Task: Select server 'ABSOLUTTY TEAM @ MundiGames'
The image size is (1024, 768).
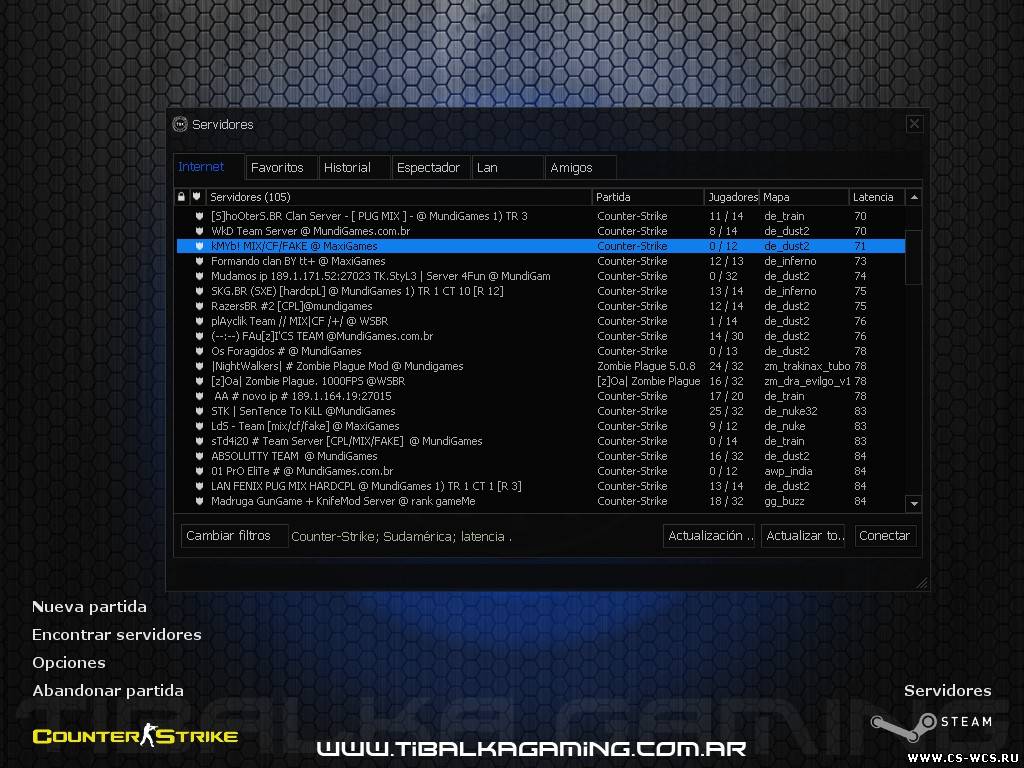Action: pyautogui.click(x=541, y=456)
